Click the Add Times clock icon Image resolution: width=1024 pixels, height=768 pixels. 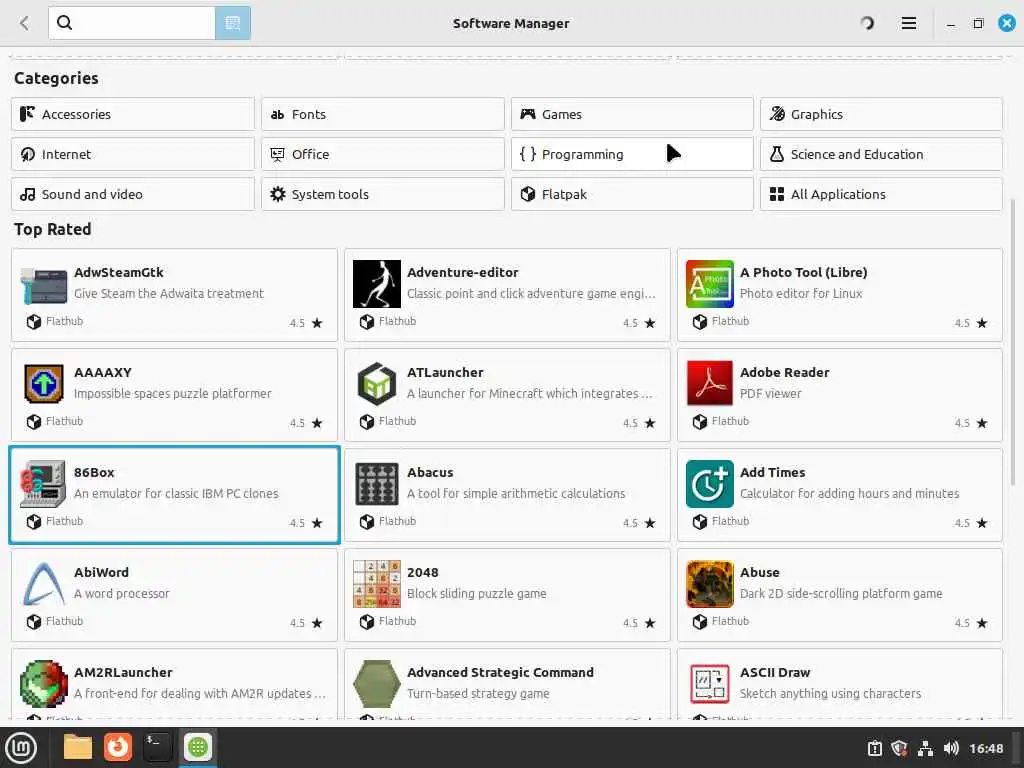[x=710, y=484]
